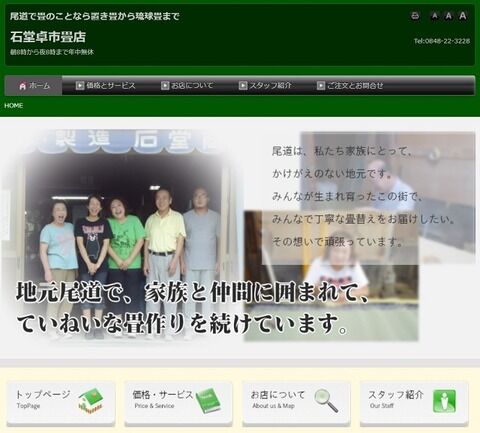Click the print icon in header
The width and height of the screenshot is (480, 433).
(x=415, y=16)
